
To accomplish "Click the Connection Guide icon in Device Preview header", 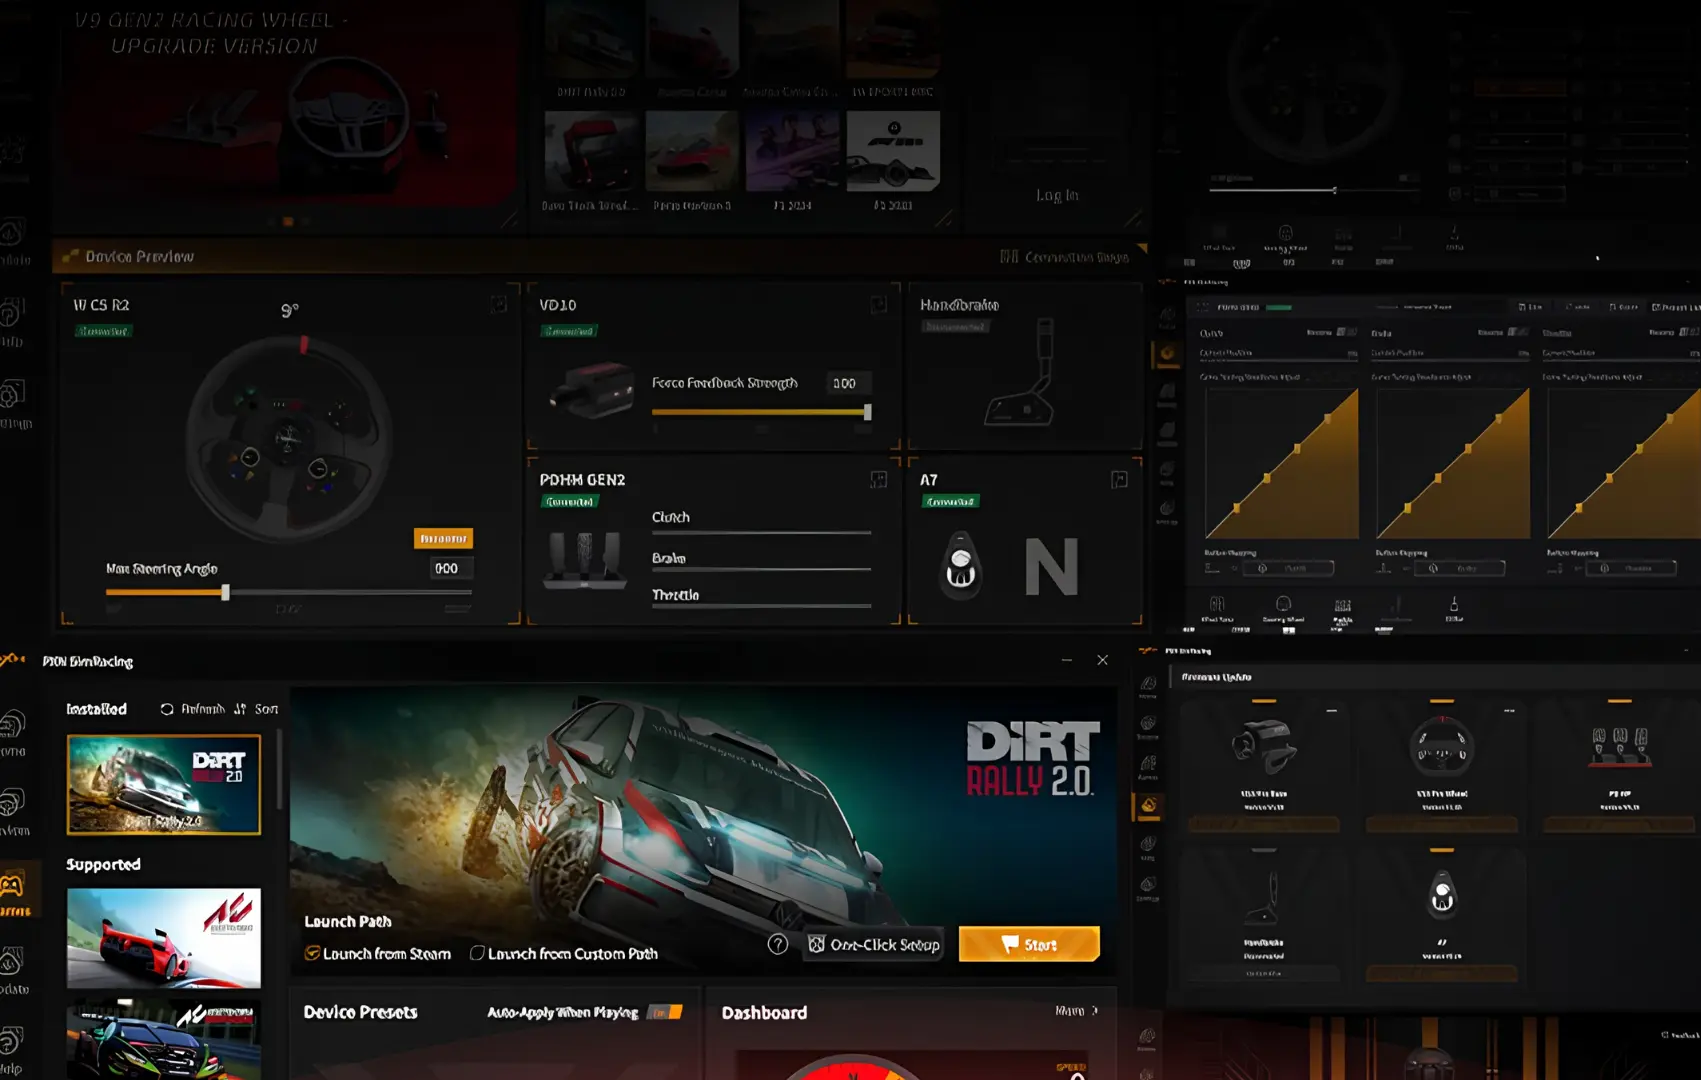I will tap(1009, 257).
